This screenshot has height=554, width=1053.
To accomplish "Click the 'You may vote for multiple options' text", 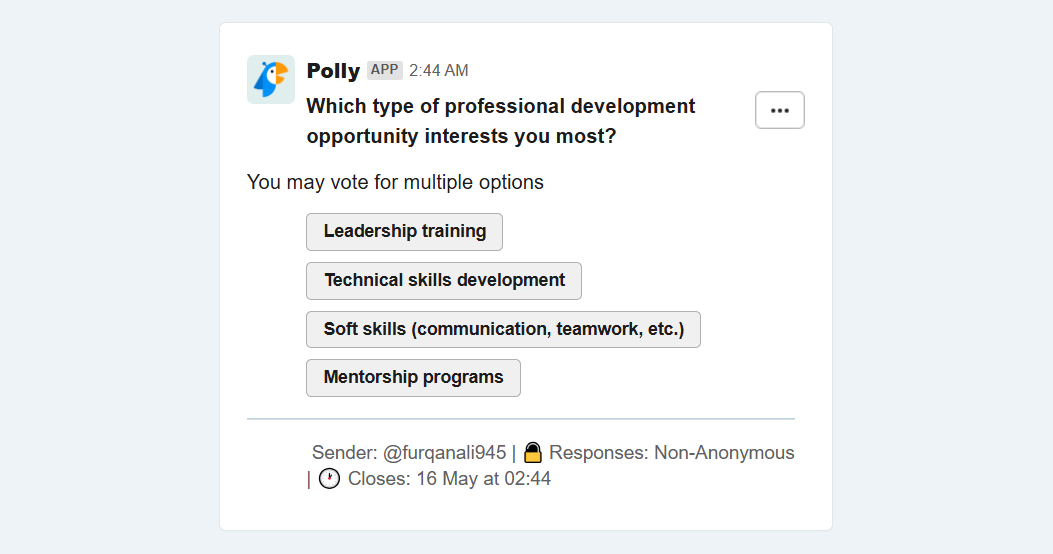I will (395, 182).
